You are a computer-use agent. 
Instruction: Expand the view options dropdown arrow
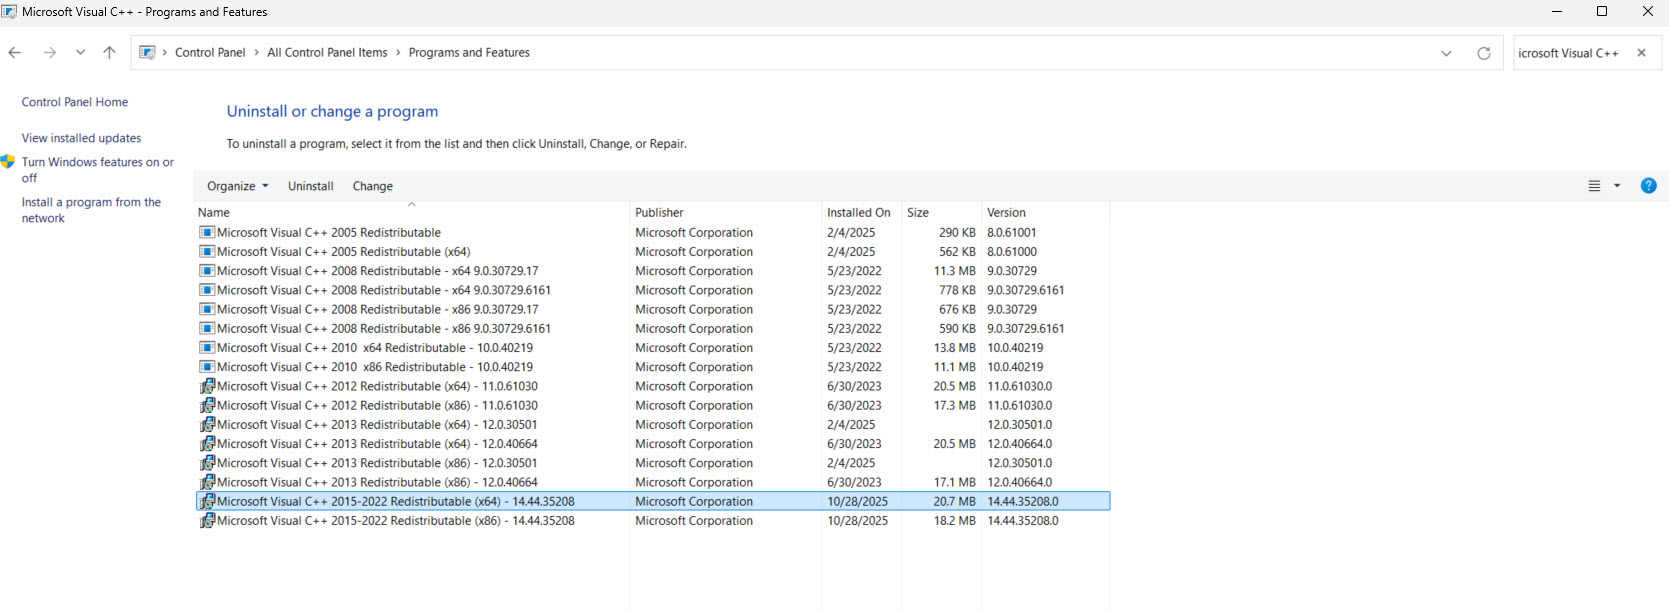1617,186
